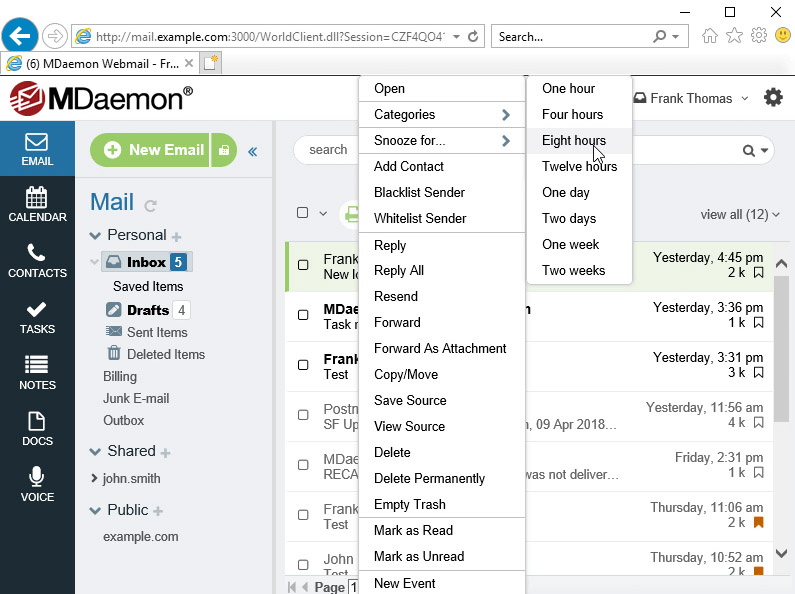Toggle flag on Yesterday 11:56 am message
The image size is (795, 594).
pyautogui.click(x=758, y=422)
